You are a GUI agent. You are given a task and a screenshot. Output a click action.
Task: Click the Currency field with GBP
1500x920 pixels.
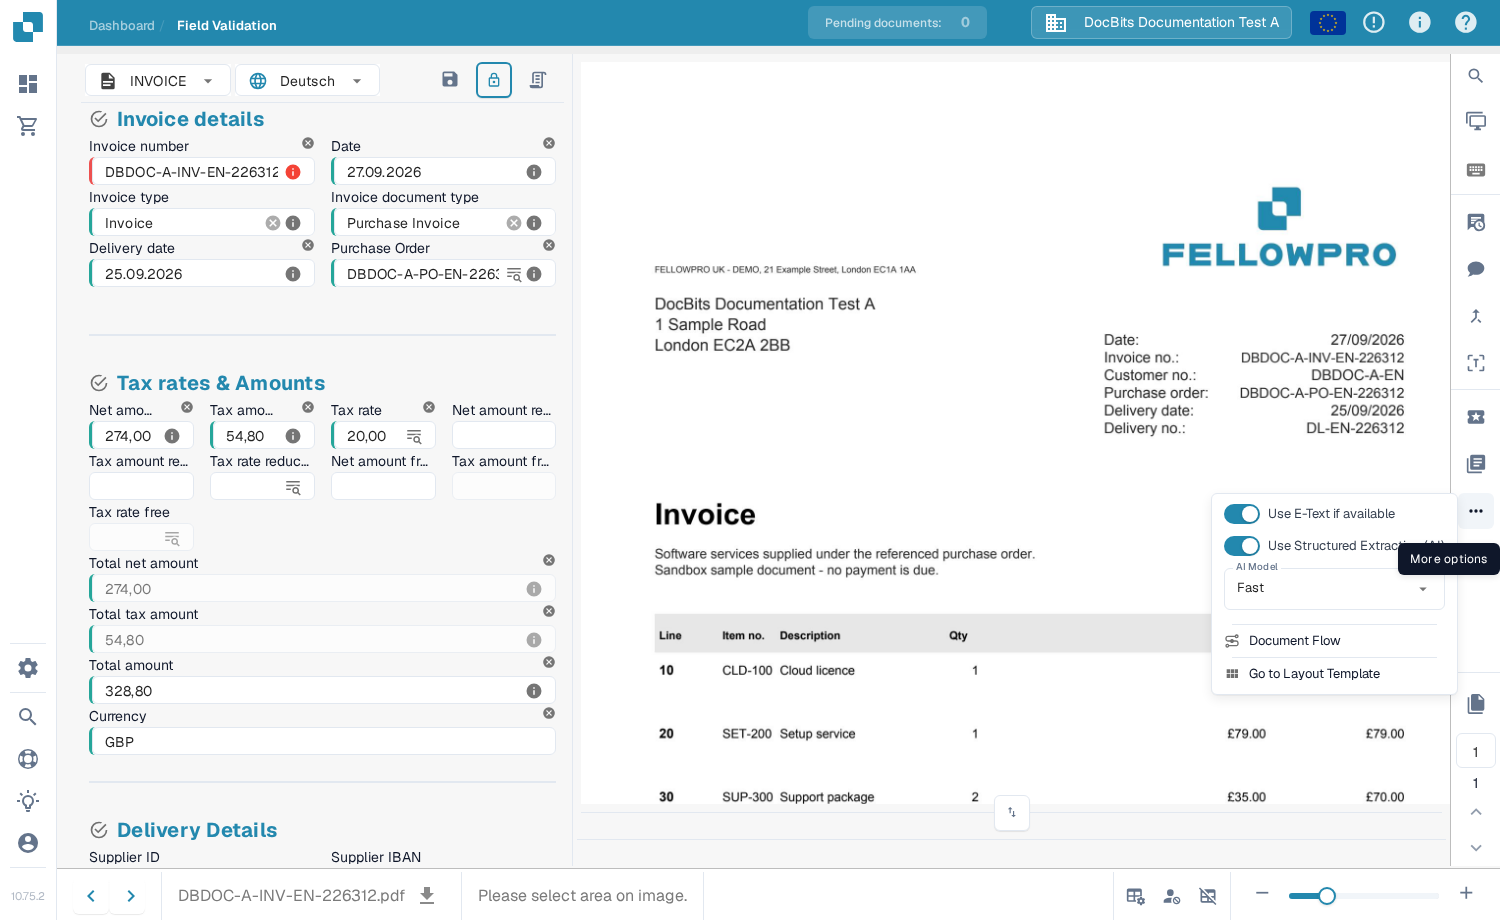click(322, 741)
